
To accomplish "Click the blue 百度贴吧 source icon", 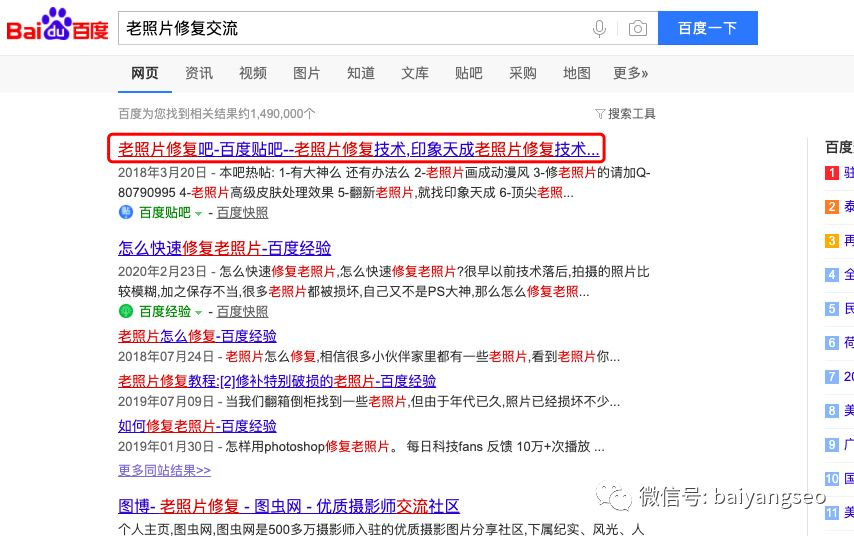I will tap(126, 212).
